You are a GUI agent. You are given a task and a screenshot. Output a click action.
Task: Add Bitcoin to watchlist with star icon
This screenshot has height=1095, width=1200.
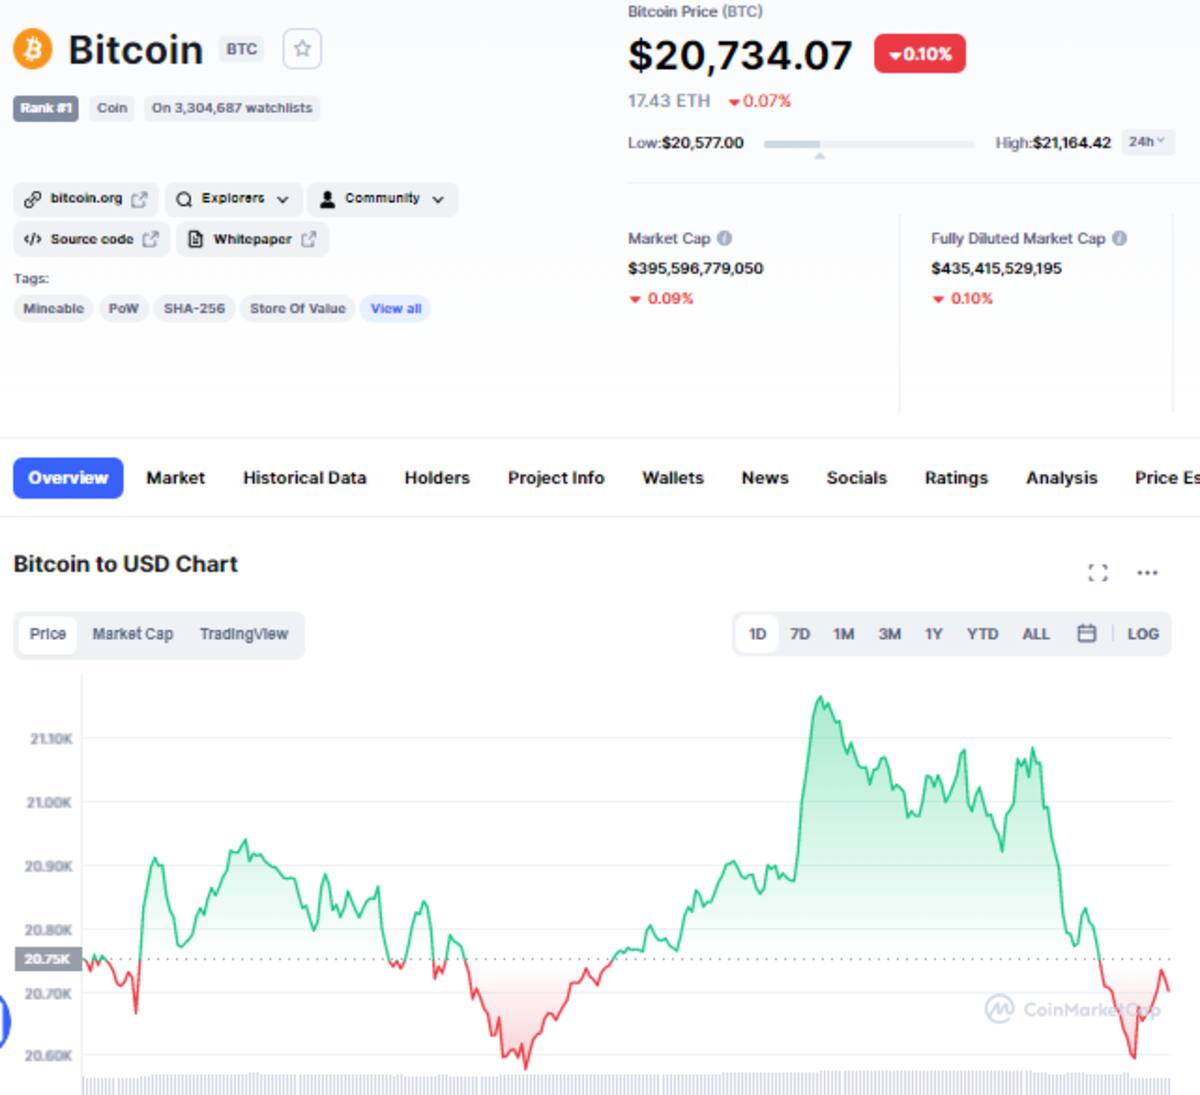click(302, 49)
